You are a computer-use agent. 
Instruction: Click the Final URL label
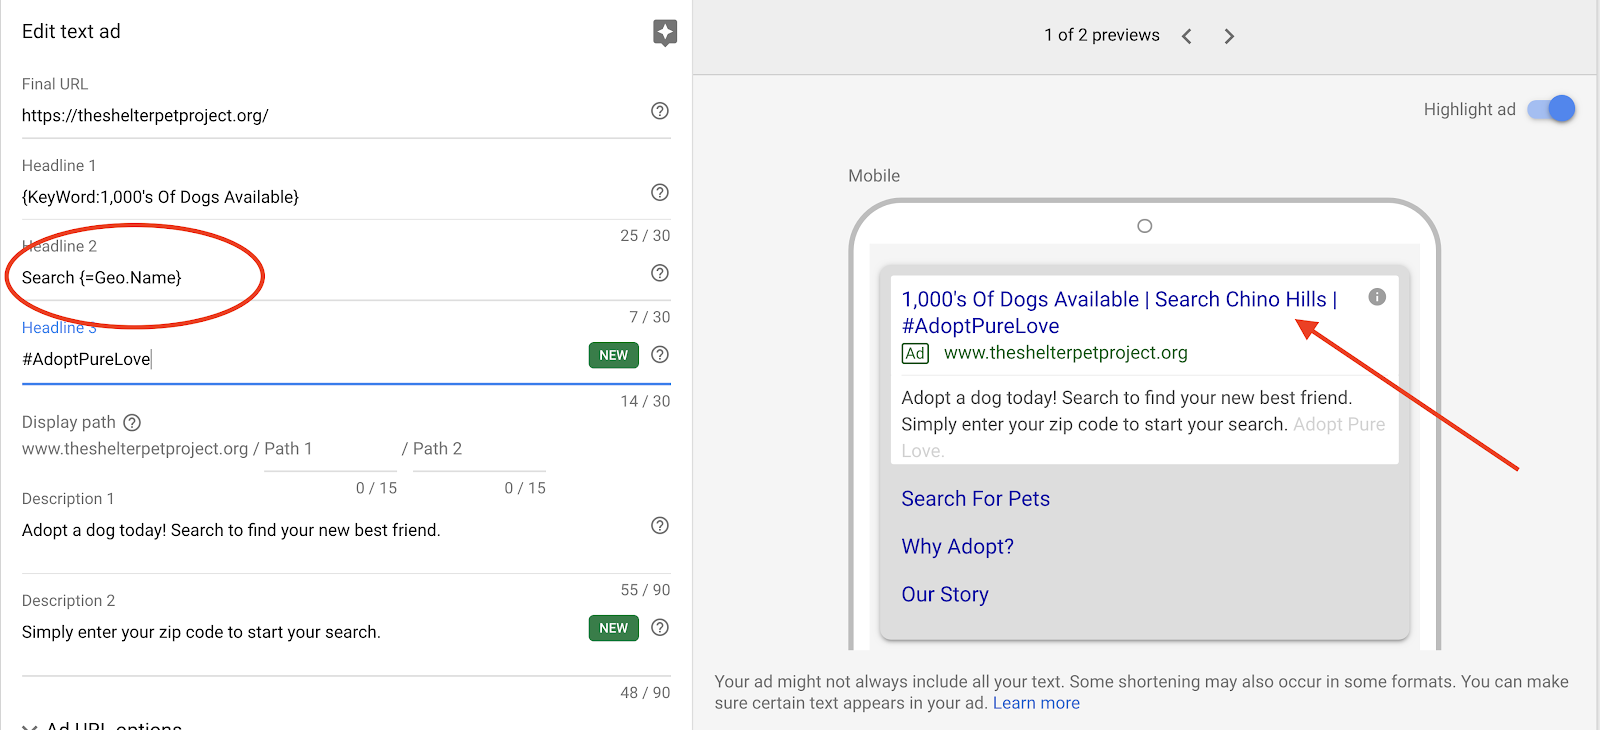[x=55, y=84]
